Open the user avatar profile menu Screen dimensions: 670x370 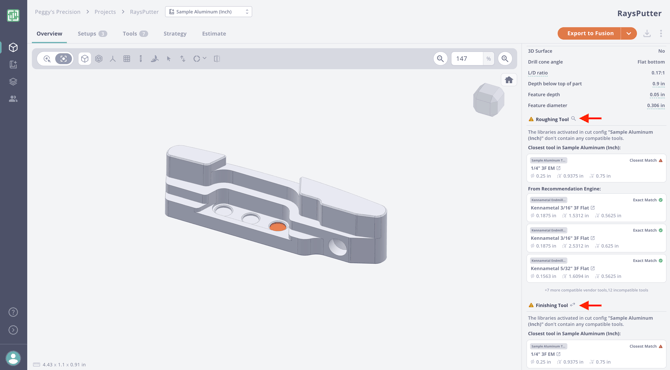(13, 358)
